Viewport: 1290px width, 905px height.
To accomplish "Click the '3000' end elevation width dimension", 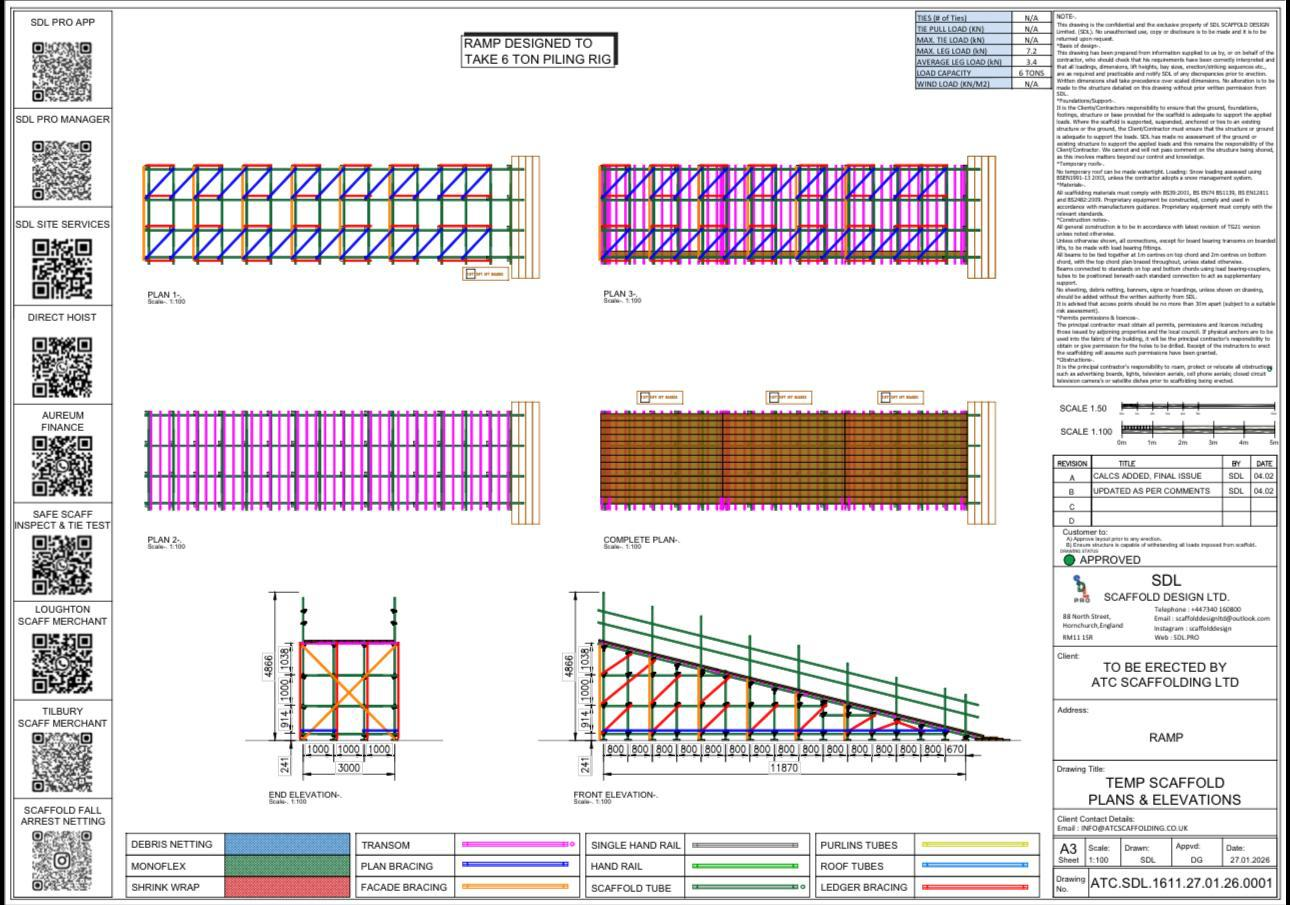I will (348, 768).
